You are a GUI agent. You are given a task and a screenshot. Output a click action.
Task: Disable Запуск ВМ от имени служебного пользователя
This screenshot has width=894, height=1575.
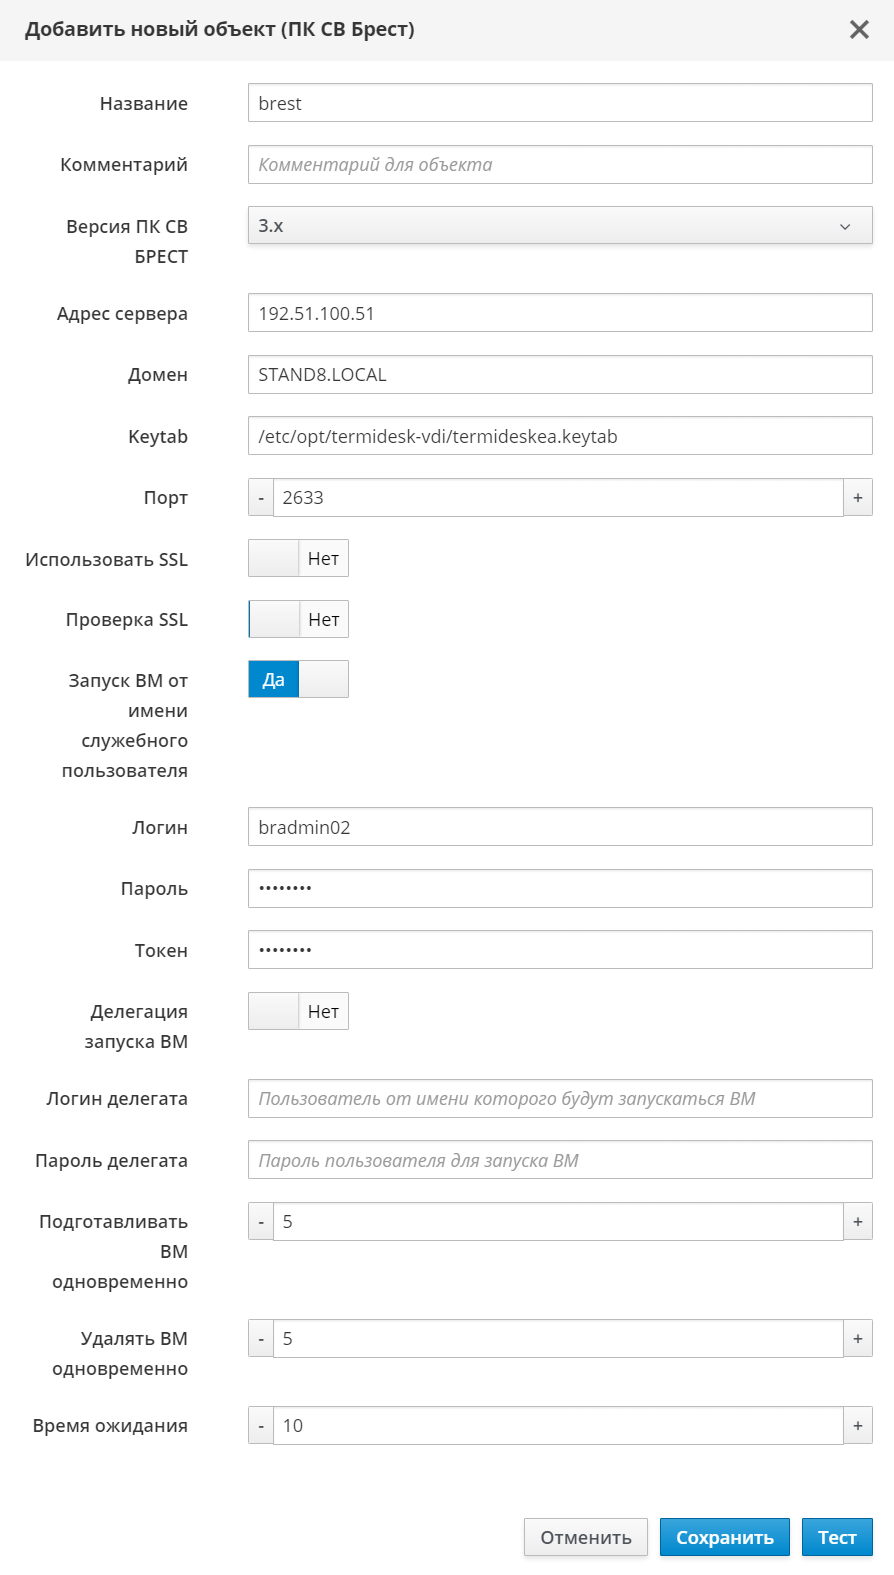pos(298,680)
